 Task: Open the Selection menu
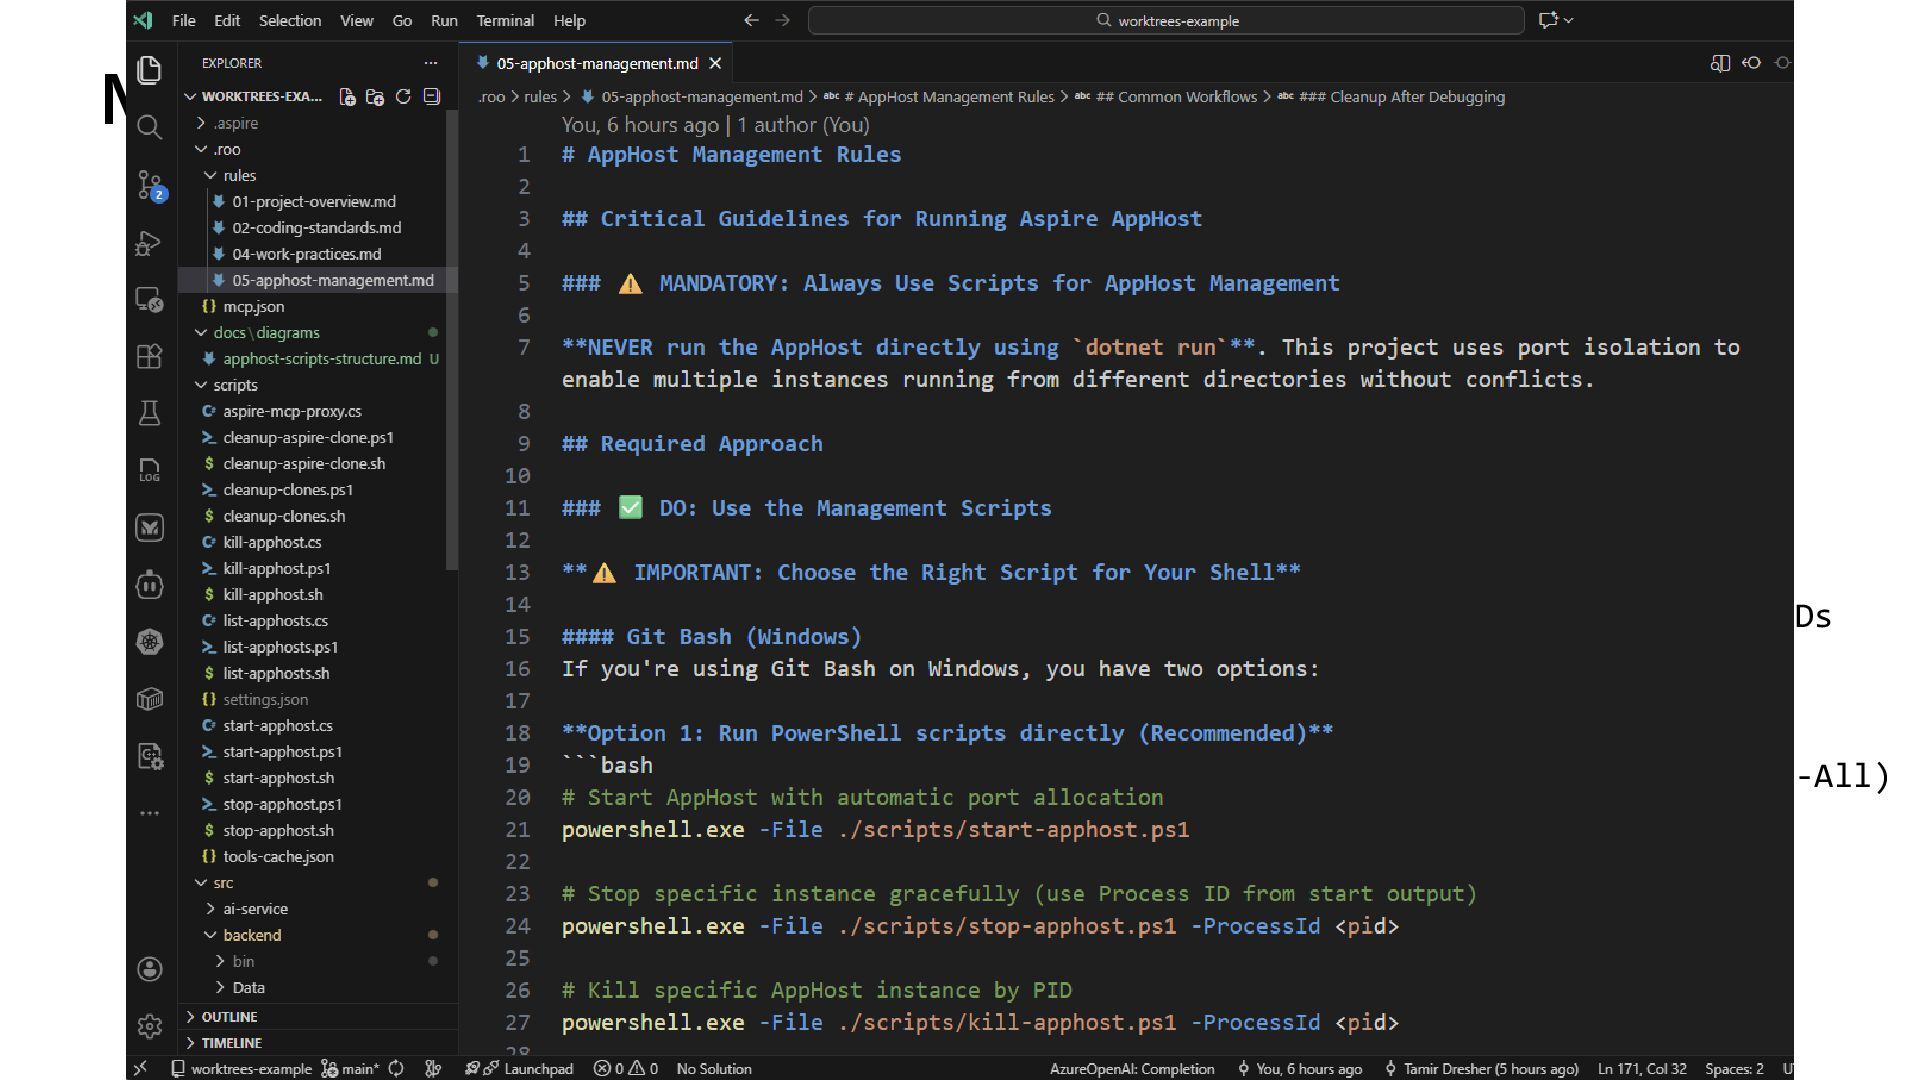(x=290, y=20)
